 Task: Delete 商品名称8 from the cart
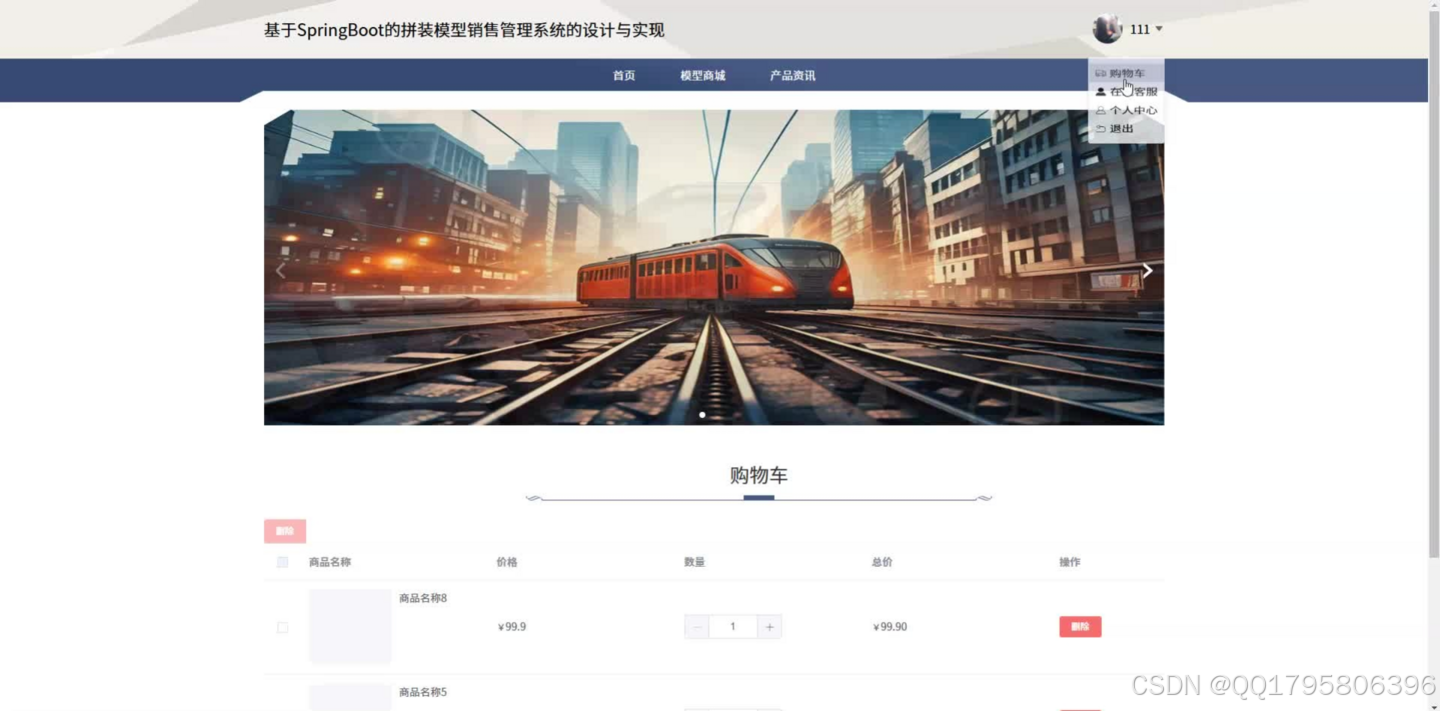(x=1080, y=627)
